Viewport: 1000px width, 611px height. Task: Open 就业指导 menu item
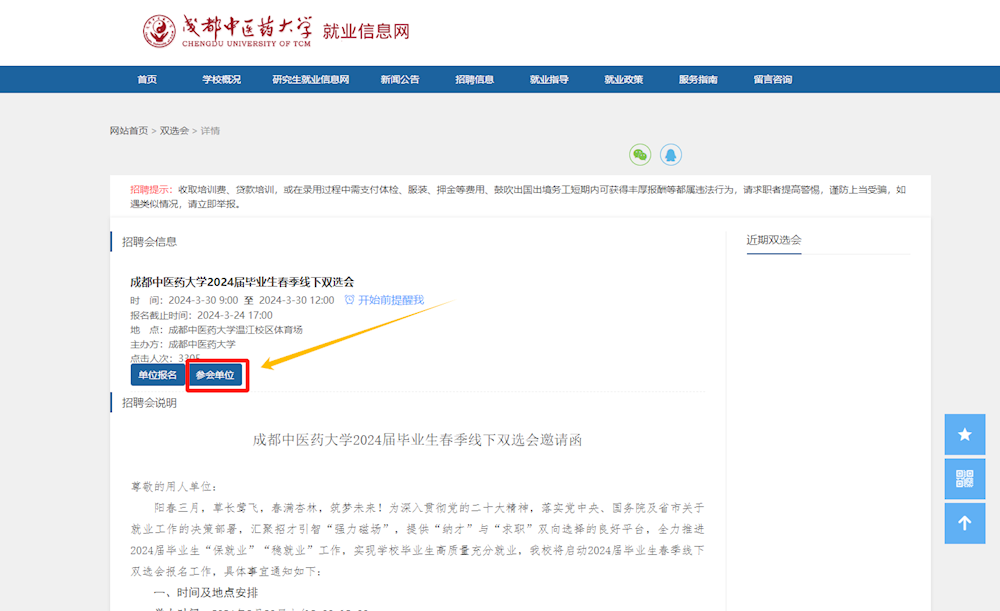(x=549, y=79)
